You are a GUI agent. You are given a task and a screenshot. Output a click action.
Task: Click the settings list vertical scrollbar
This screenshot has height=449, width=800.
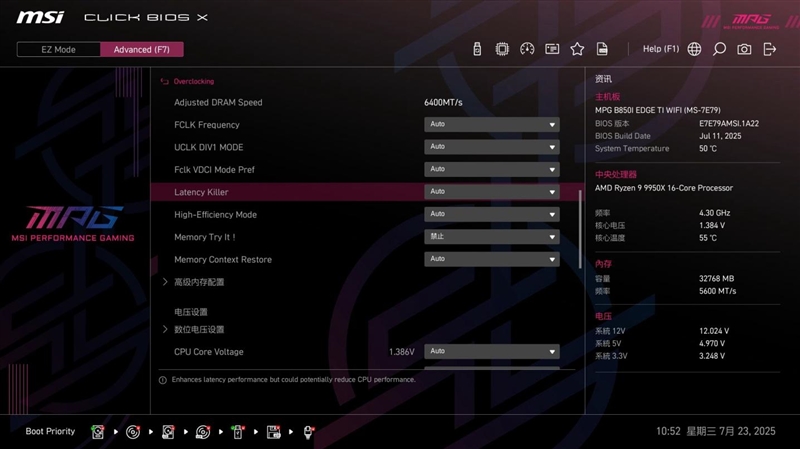(x=580, y=229)
